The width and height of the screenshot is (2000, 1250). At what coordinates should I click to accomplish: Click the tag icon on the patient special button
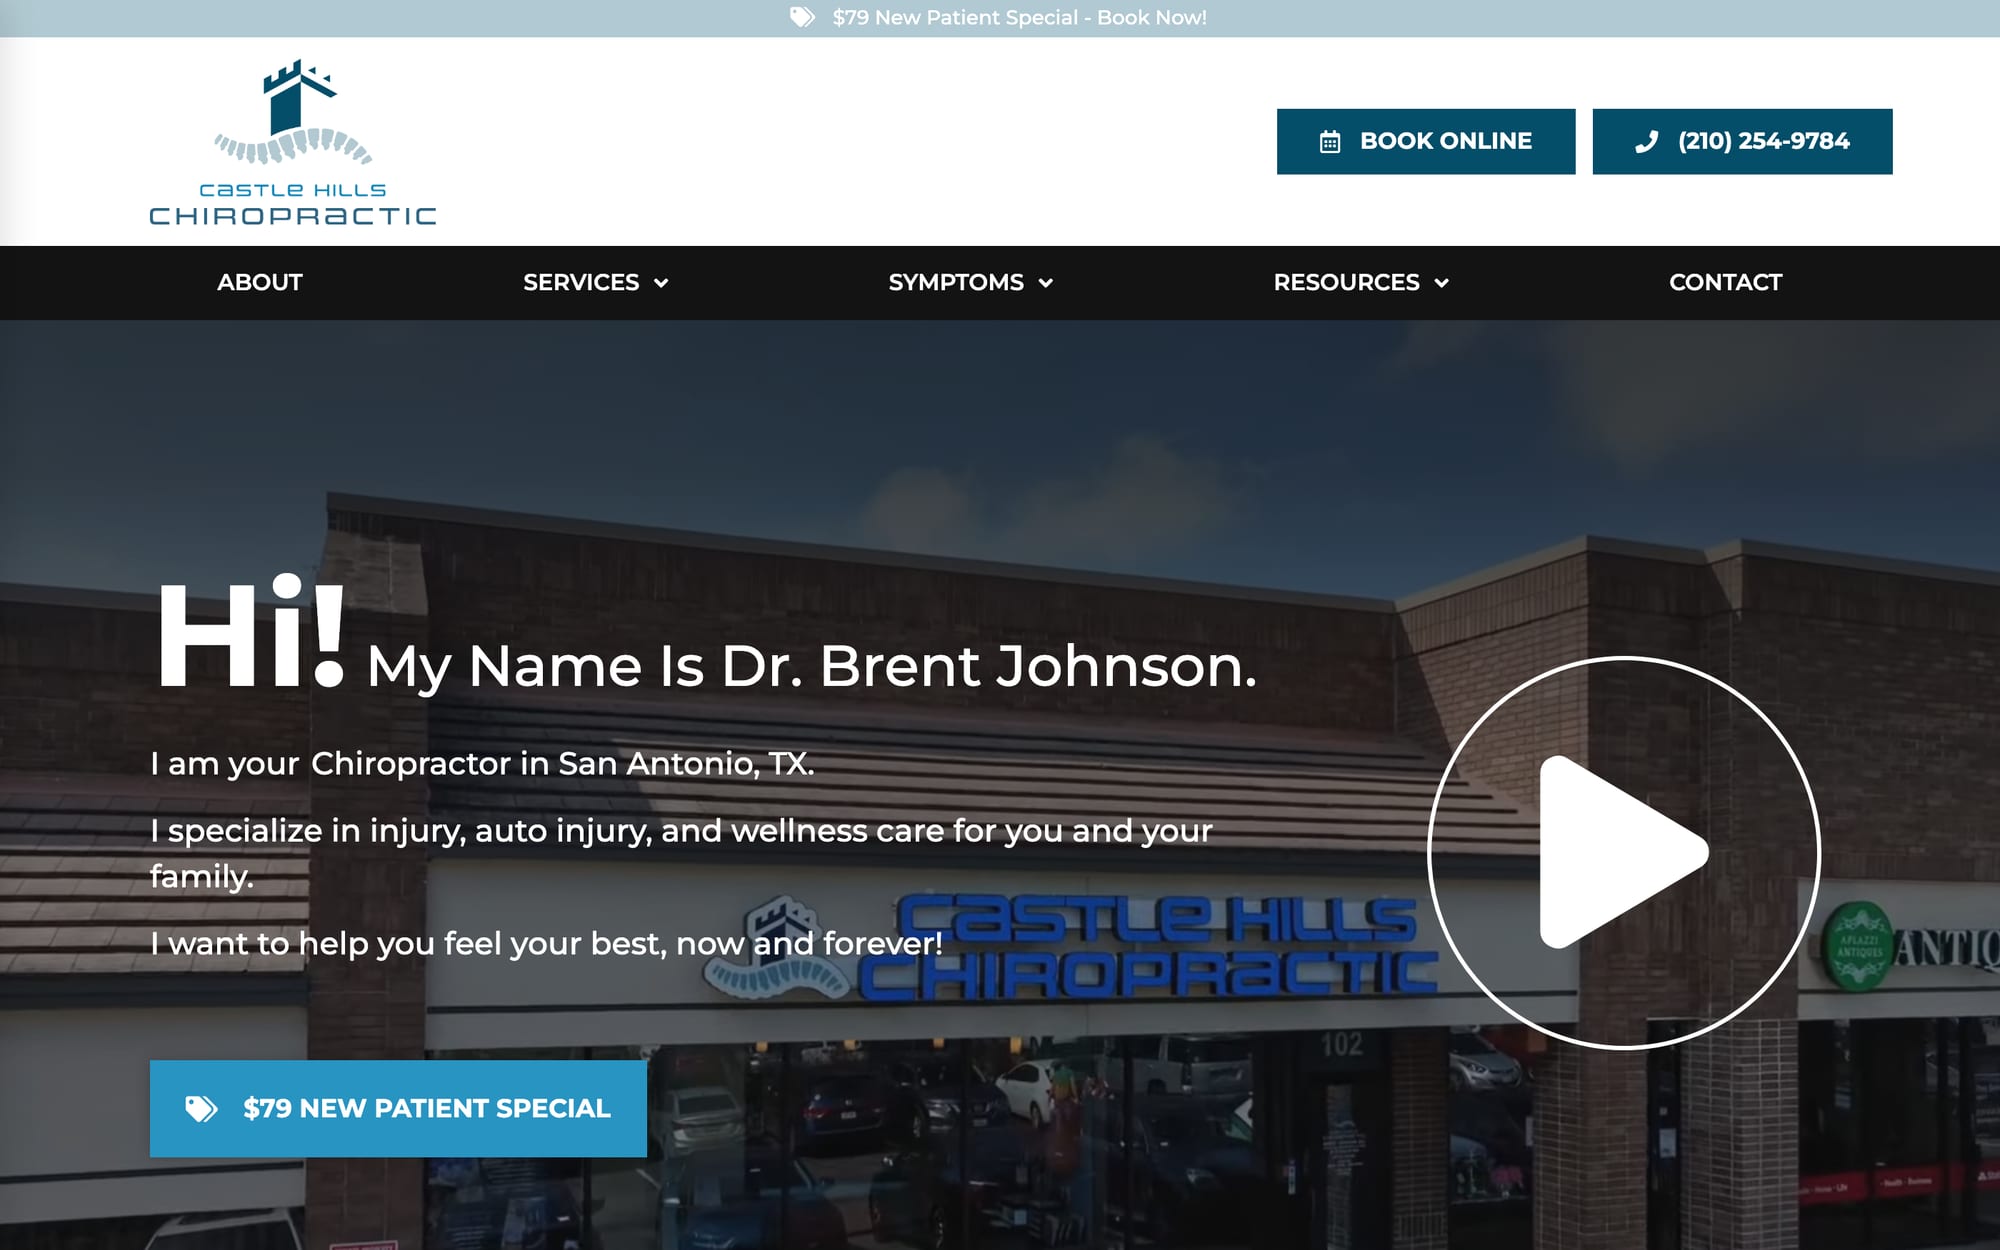click(x=201, y=1108)
